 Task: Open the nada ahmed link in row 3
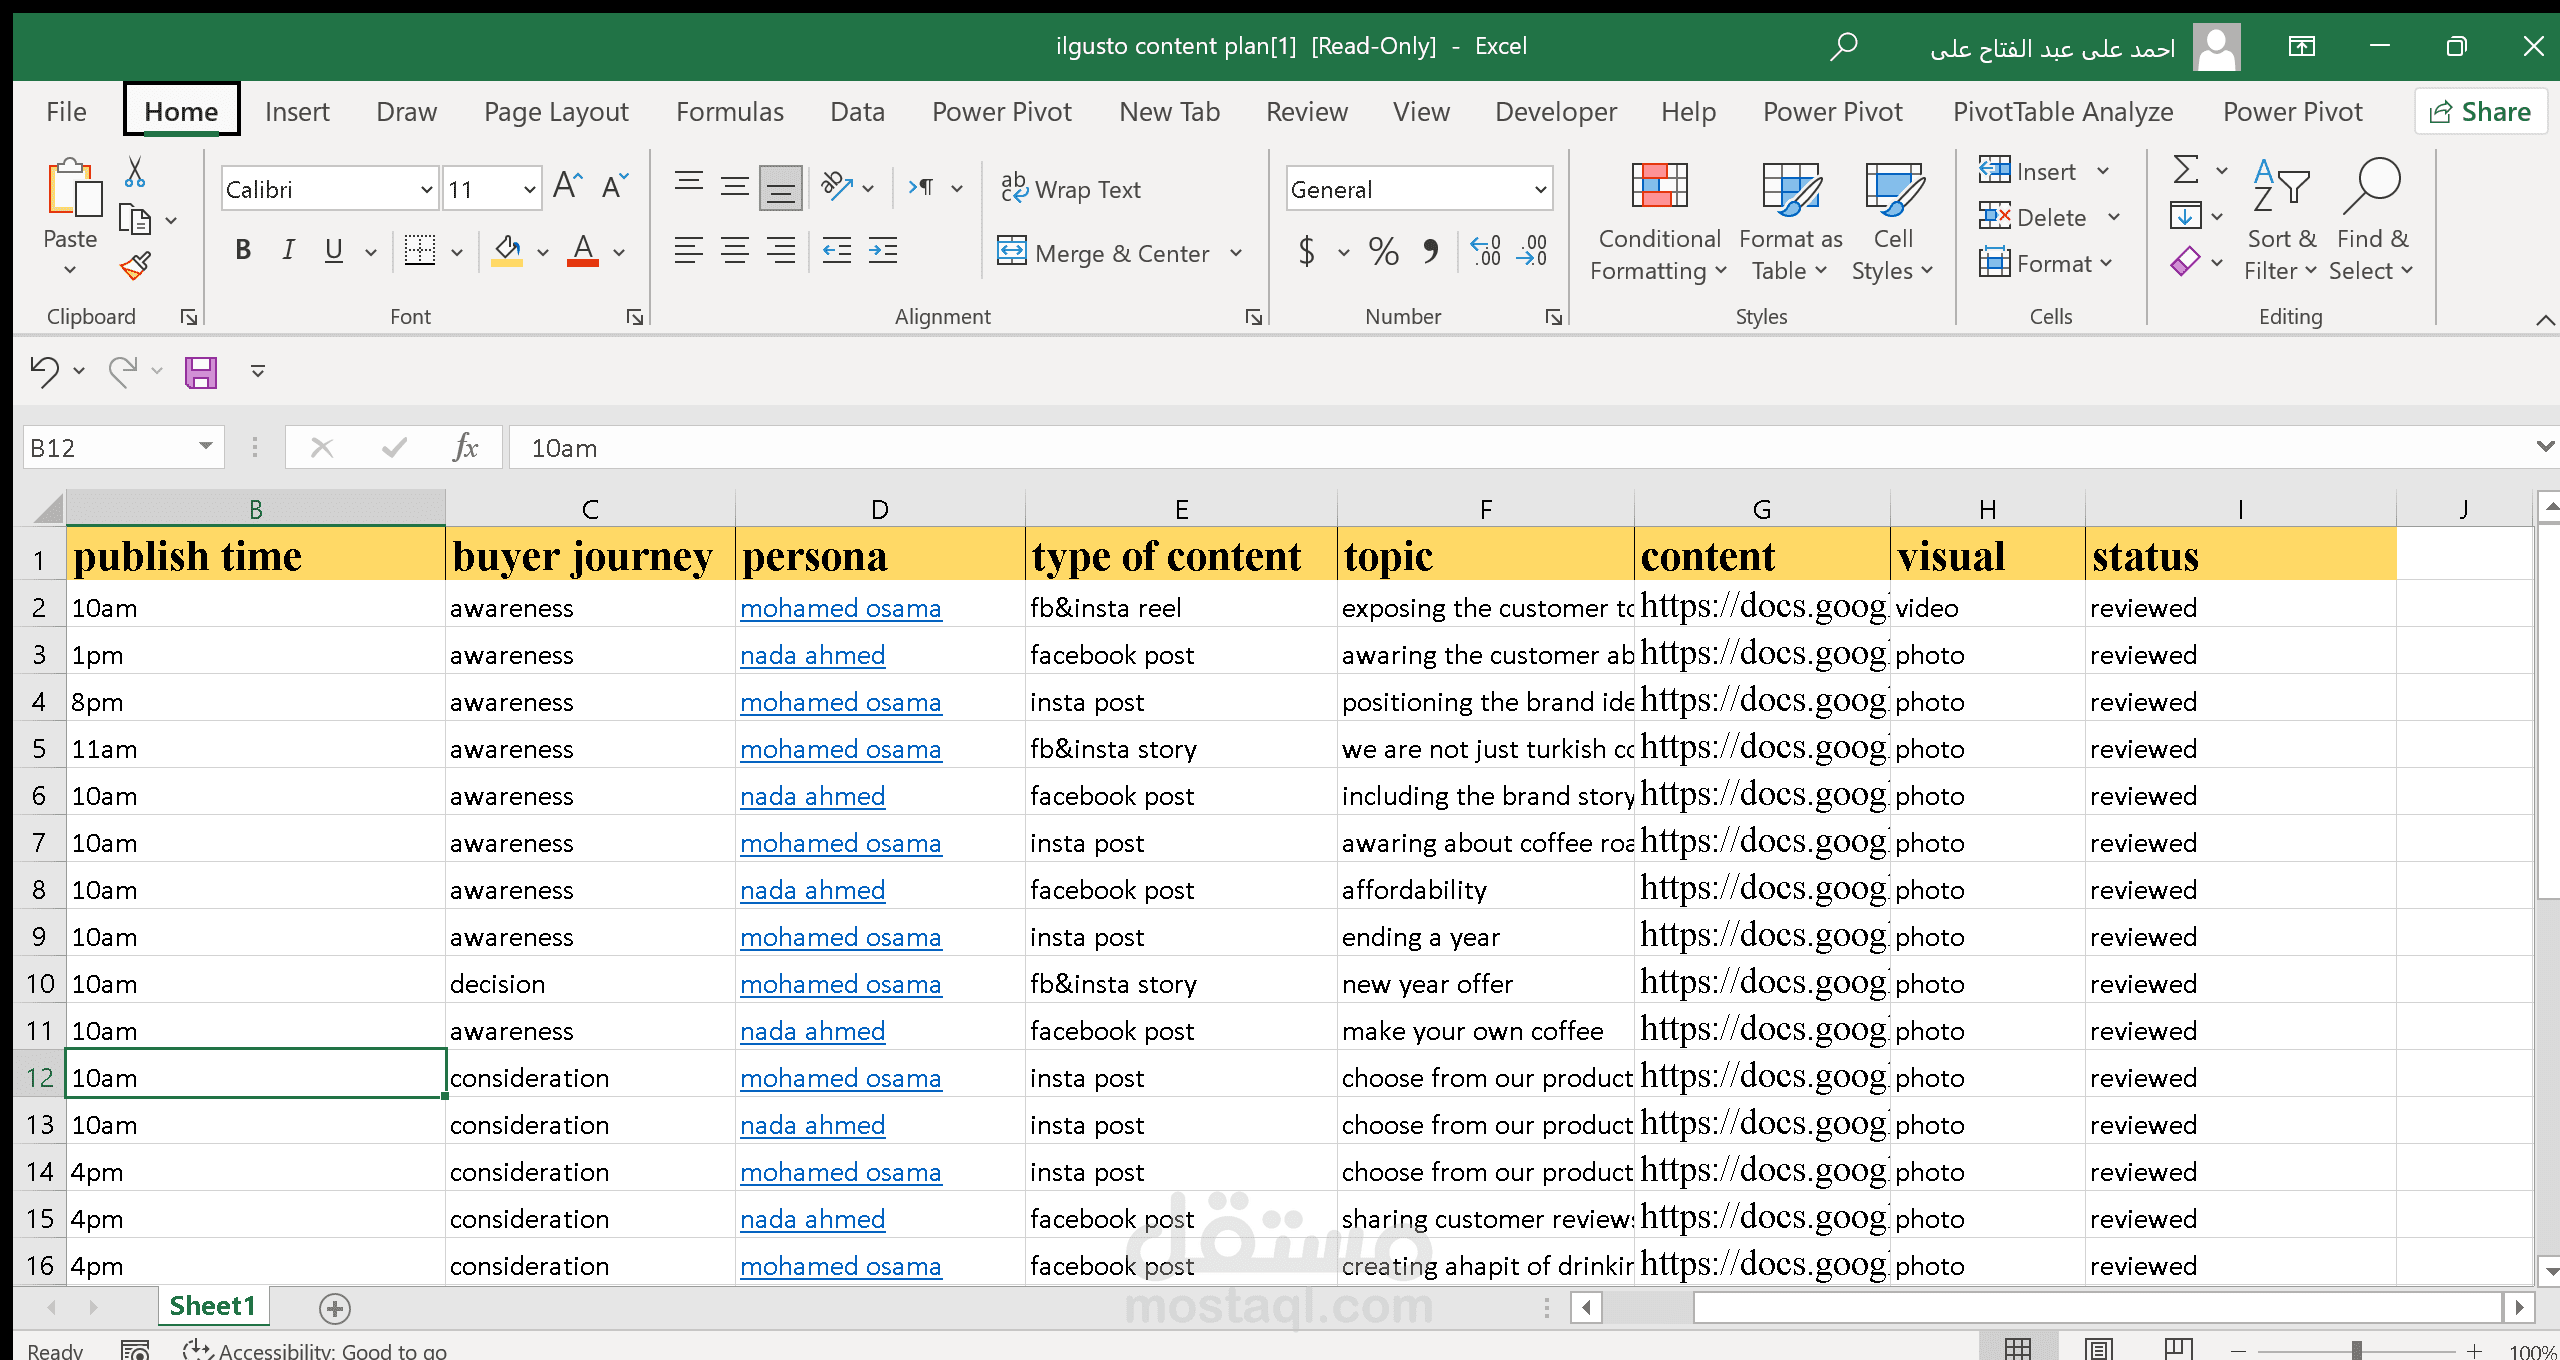812,655
